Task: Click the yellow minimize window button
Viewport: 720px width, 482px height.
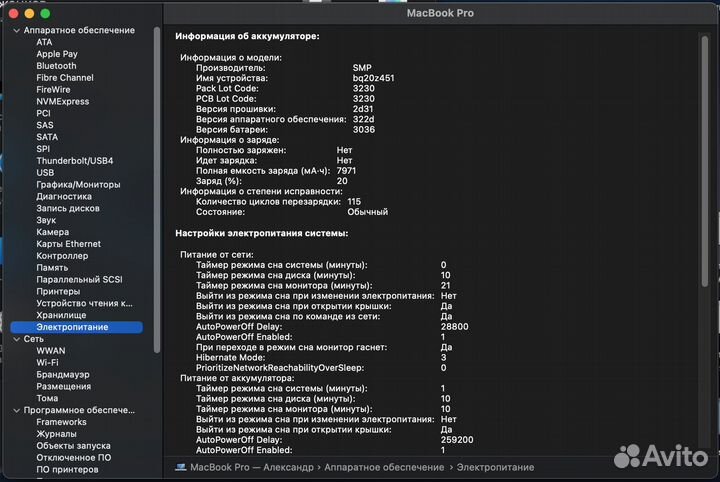Action: click(x=29, y=14)
